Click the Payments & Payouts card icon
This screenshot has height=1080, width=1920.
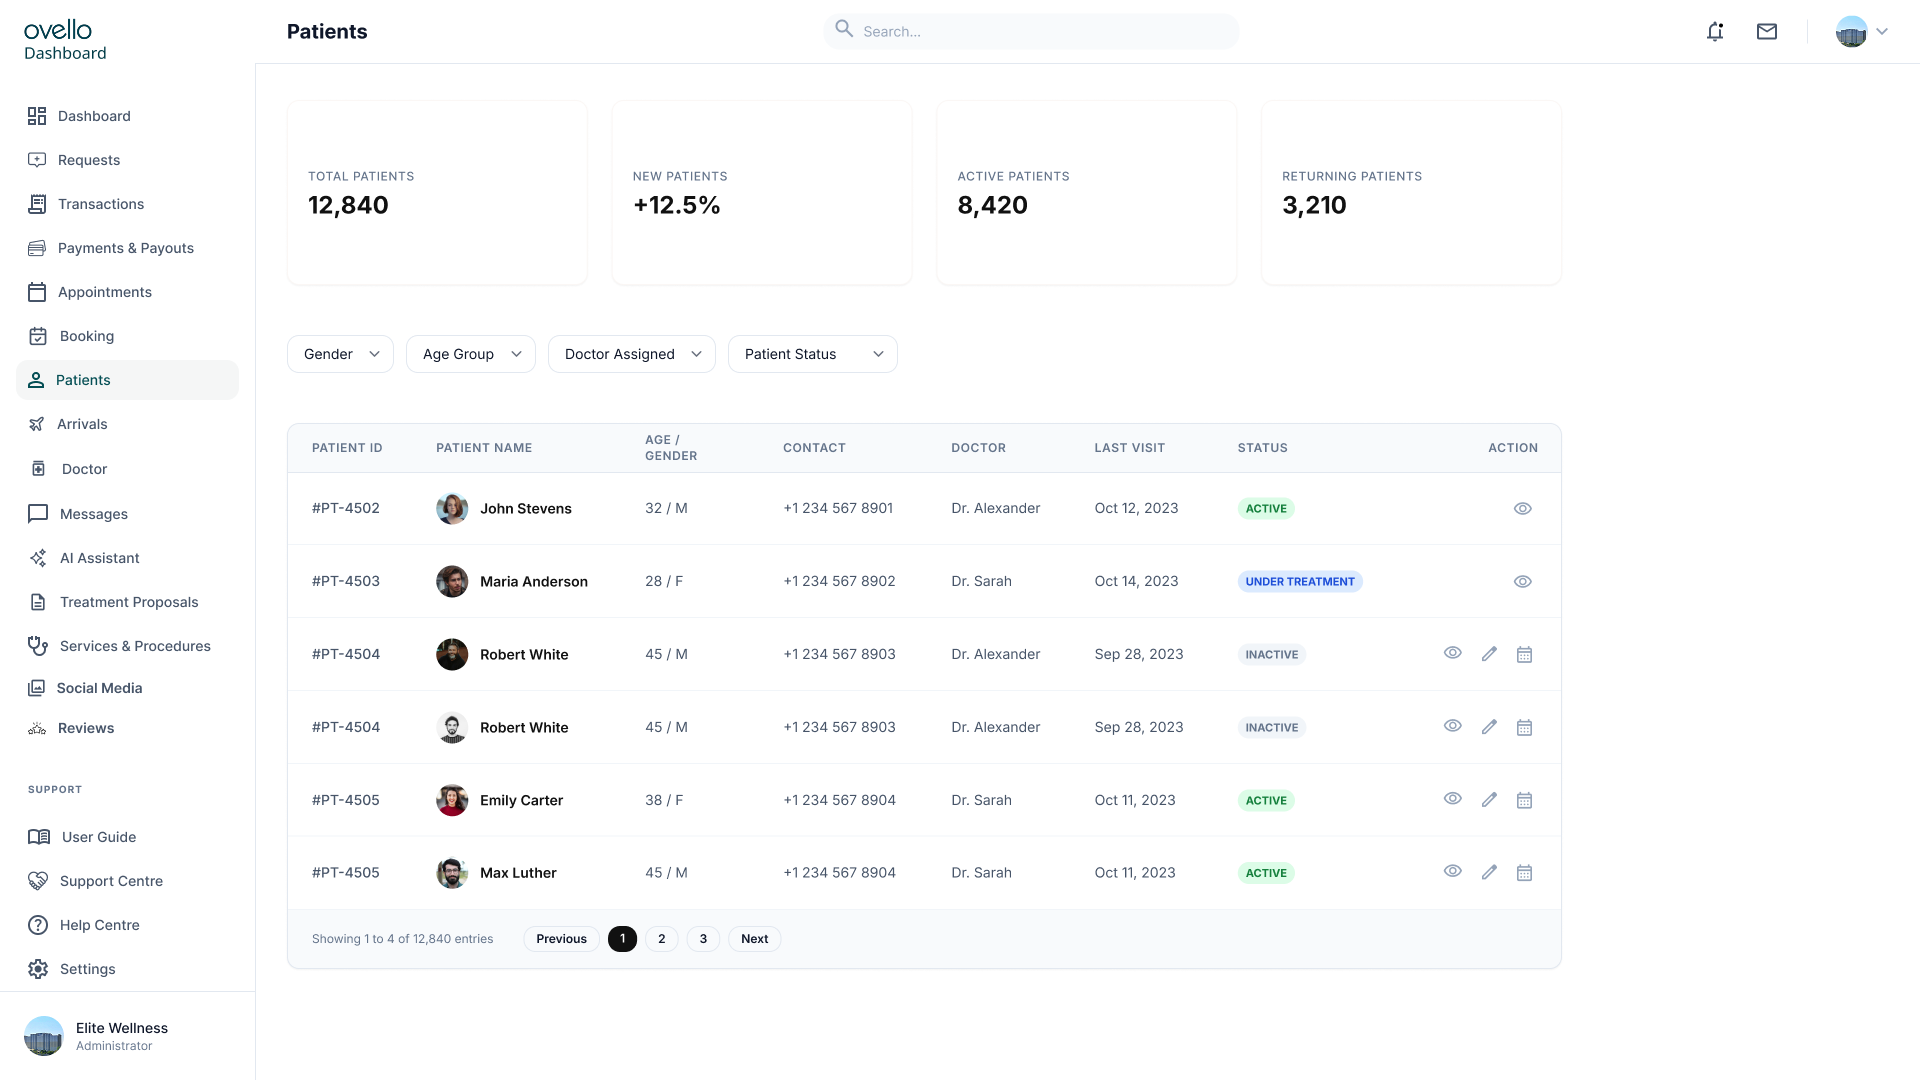[x=37, y=248]
